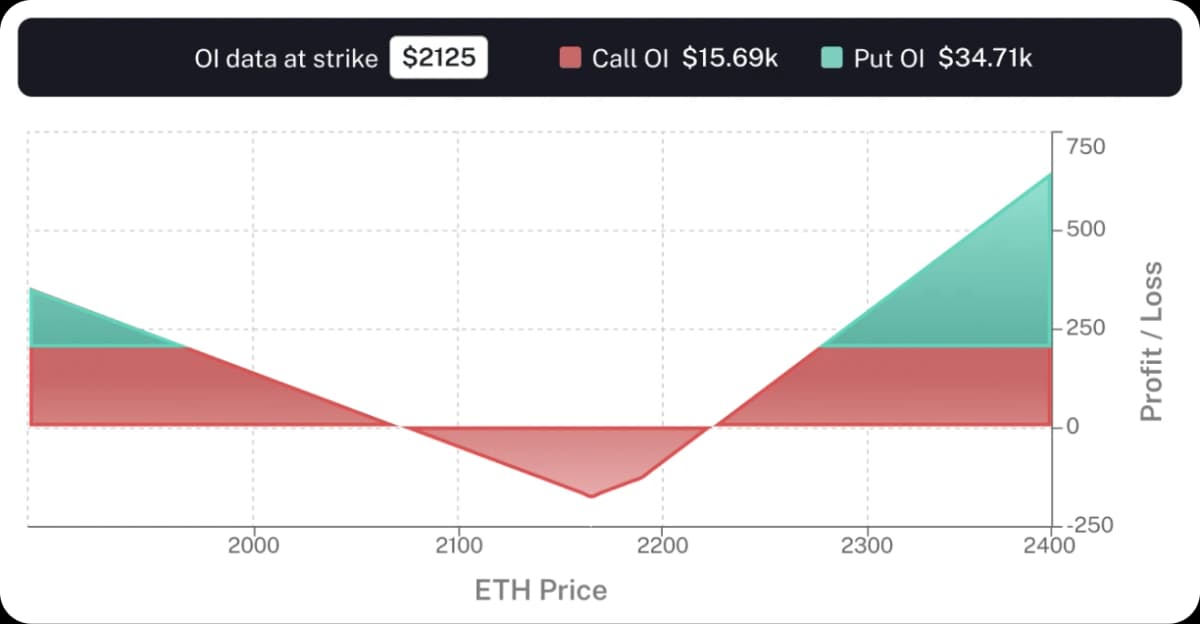Click the Put OI legend label
This screenshot has width=1200, height=624.
pos(889,58)
